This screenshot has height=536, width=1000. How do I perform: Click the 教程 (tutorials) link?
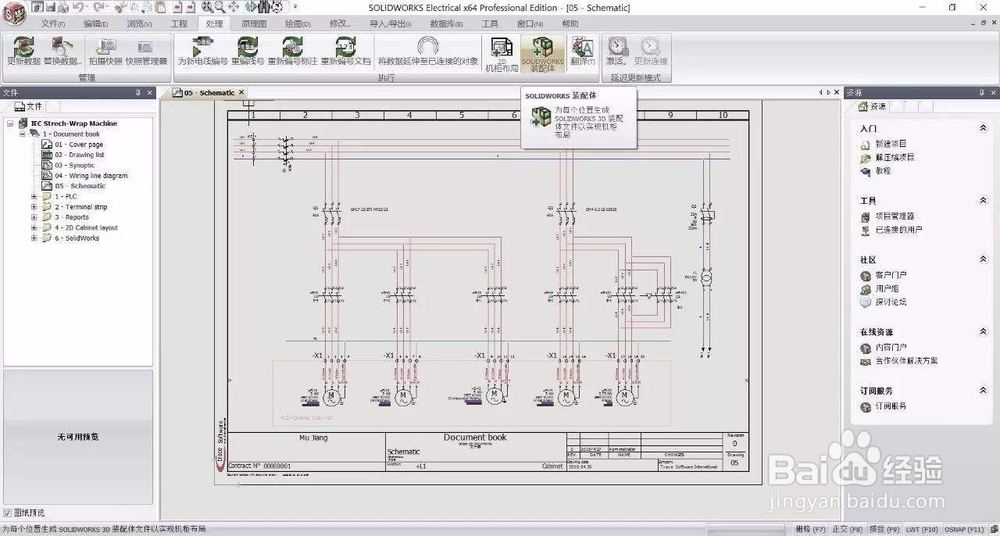coord(883,171)
